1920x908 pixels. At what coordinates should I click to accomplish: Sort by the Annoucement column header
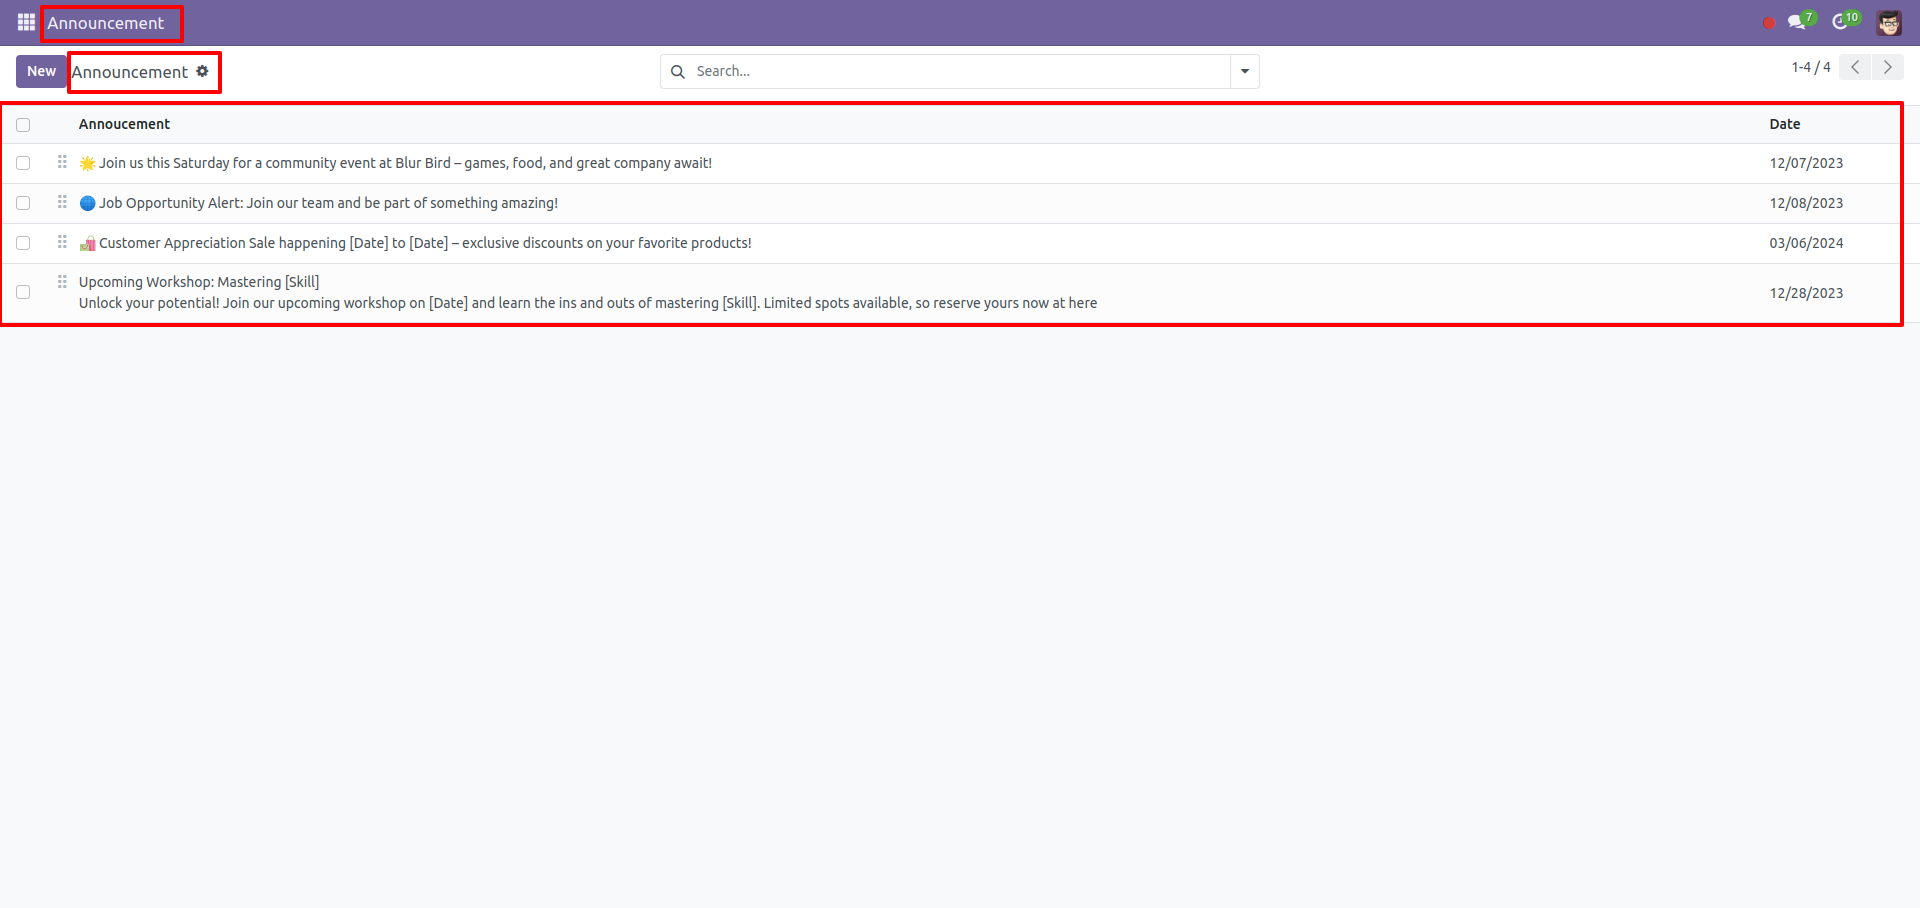tap(124, 124)
